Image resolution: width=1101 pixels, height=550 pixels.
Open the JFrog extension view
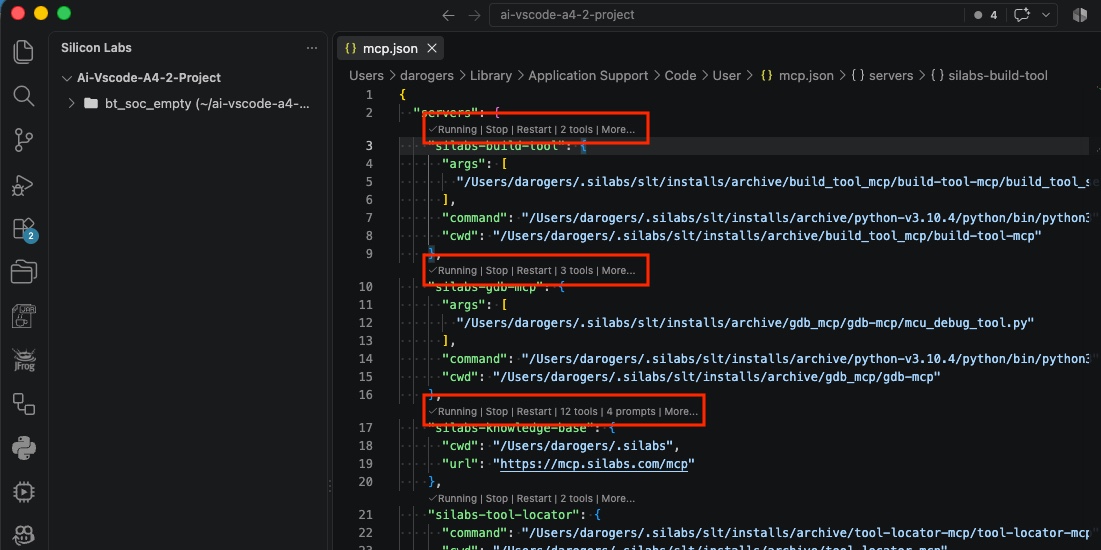(23, 360)
